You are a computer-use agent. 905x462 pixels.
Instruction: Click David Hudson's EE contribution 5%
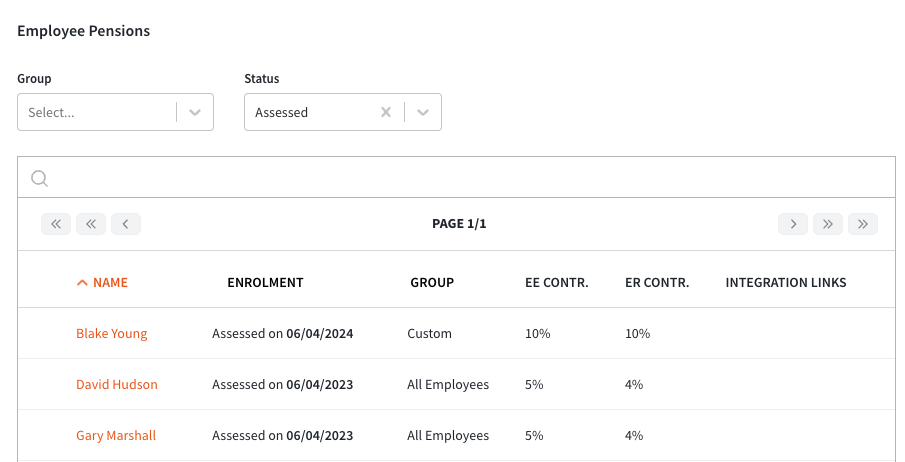point(534,385)
